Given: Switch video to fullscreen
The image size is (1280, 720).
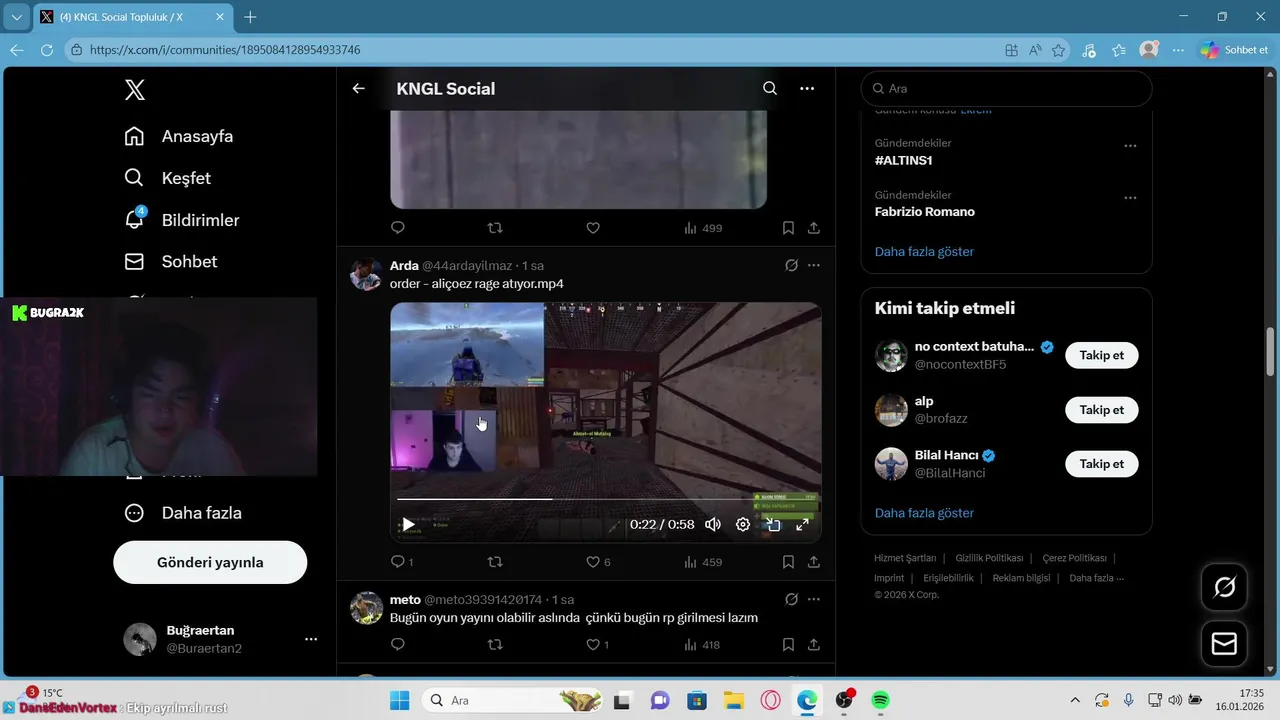Looking at the screenshot, I should point(802,524).
